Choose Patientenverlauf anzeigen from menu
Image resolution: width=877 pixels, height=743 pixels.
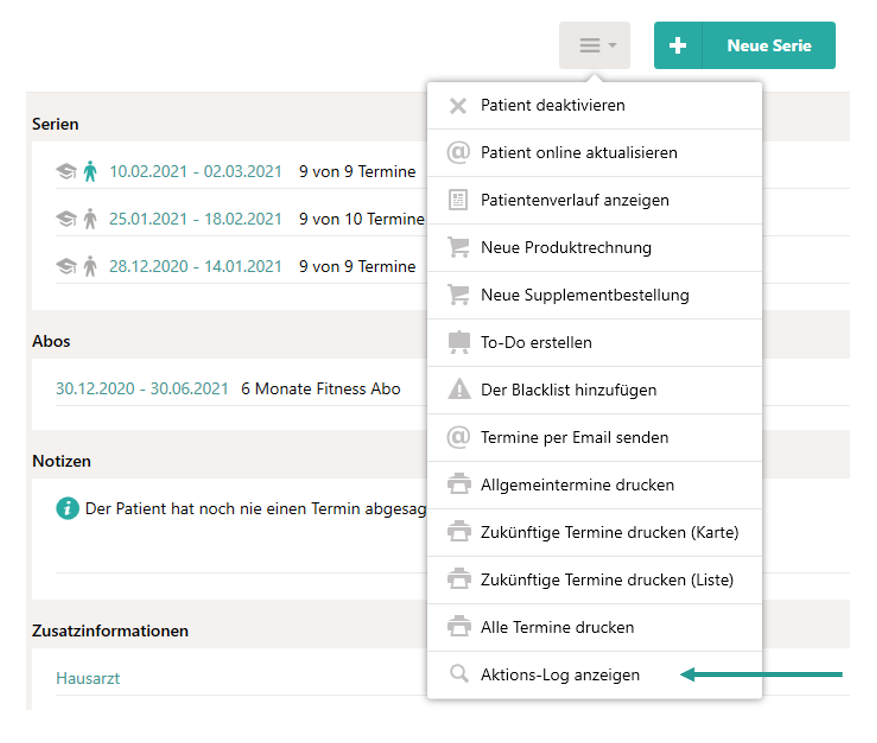(x=574, y=200)
